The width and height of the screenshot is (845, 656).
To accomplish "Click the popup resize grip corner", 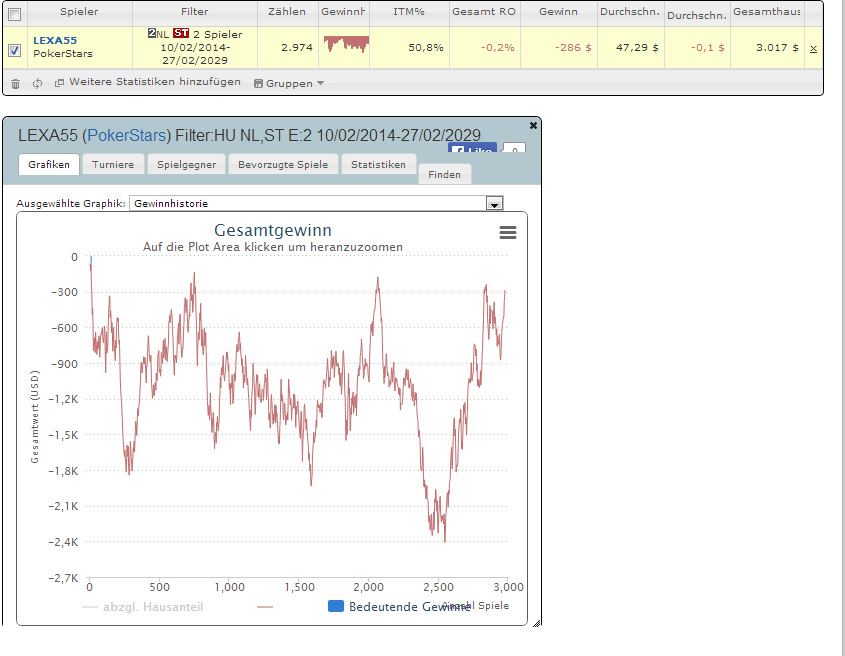I will coord(536,623).
